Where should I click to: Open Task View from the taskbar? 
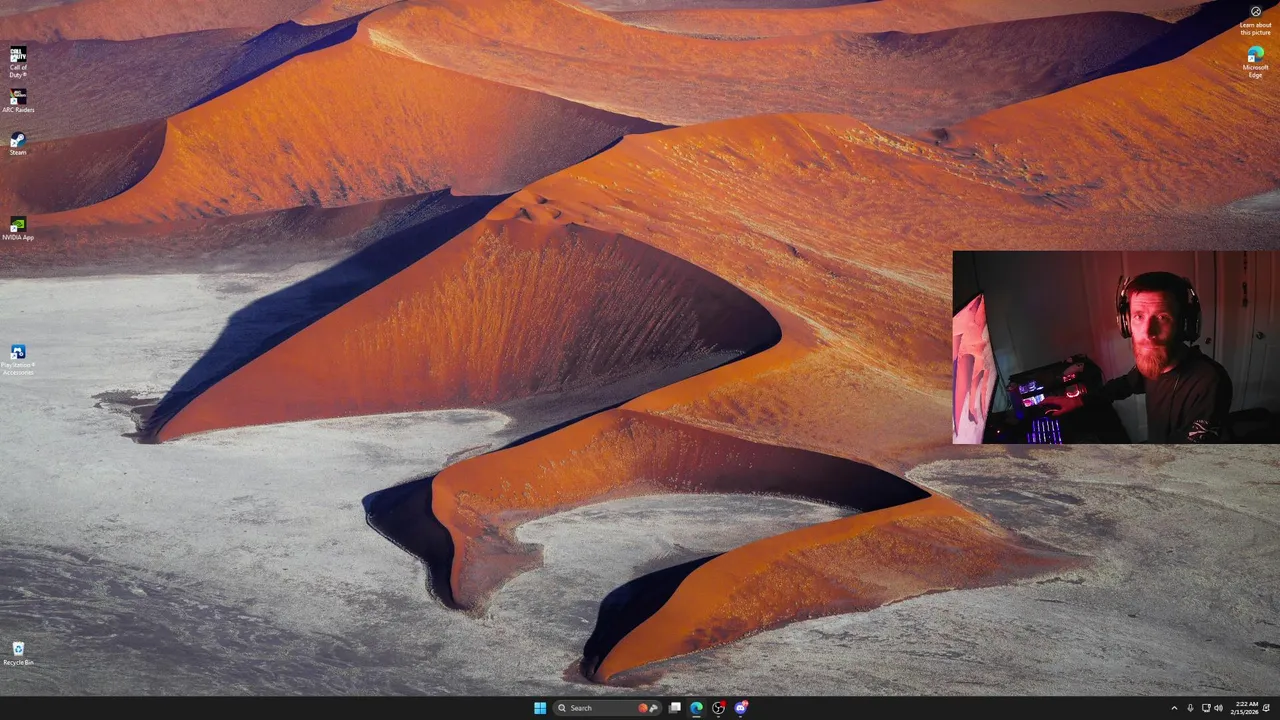(675, 708)
